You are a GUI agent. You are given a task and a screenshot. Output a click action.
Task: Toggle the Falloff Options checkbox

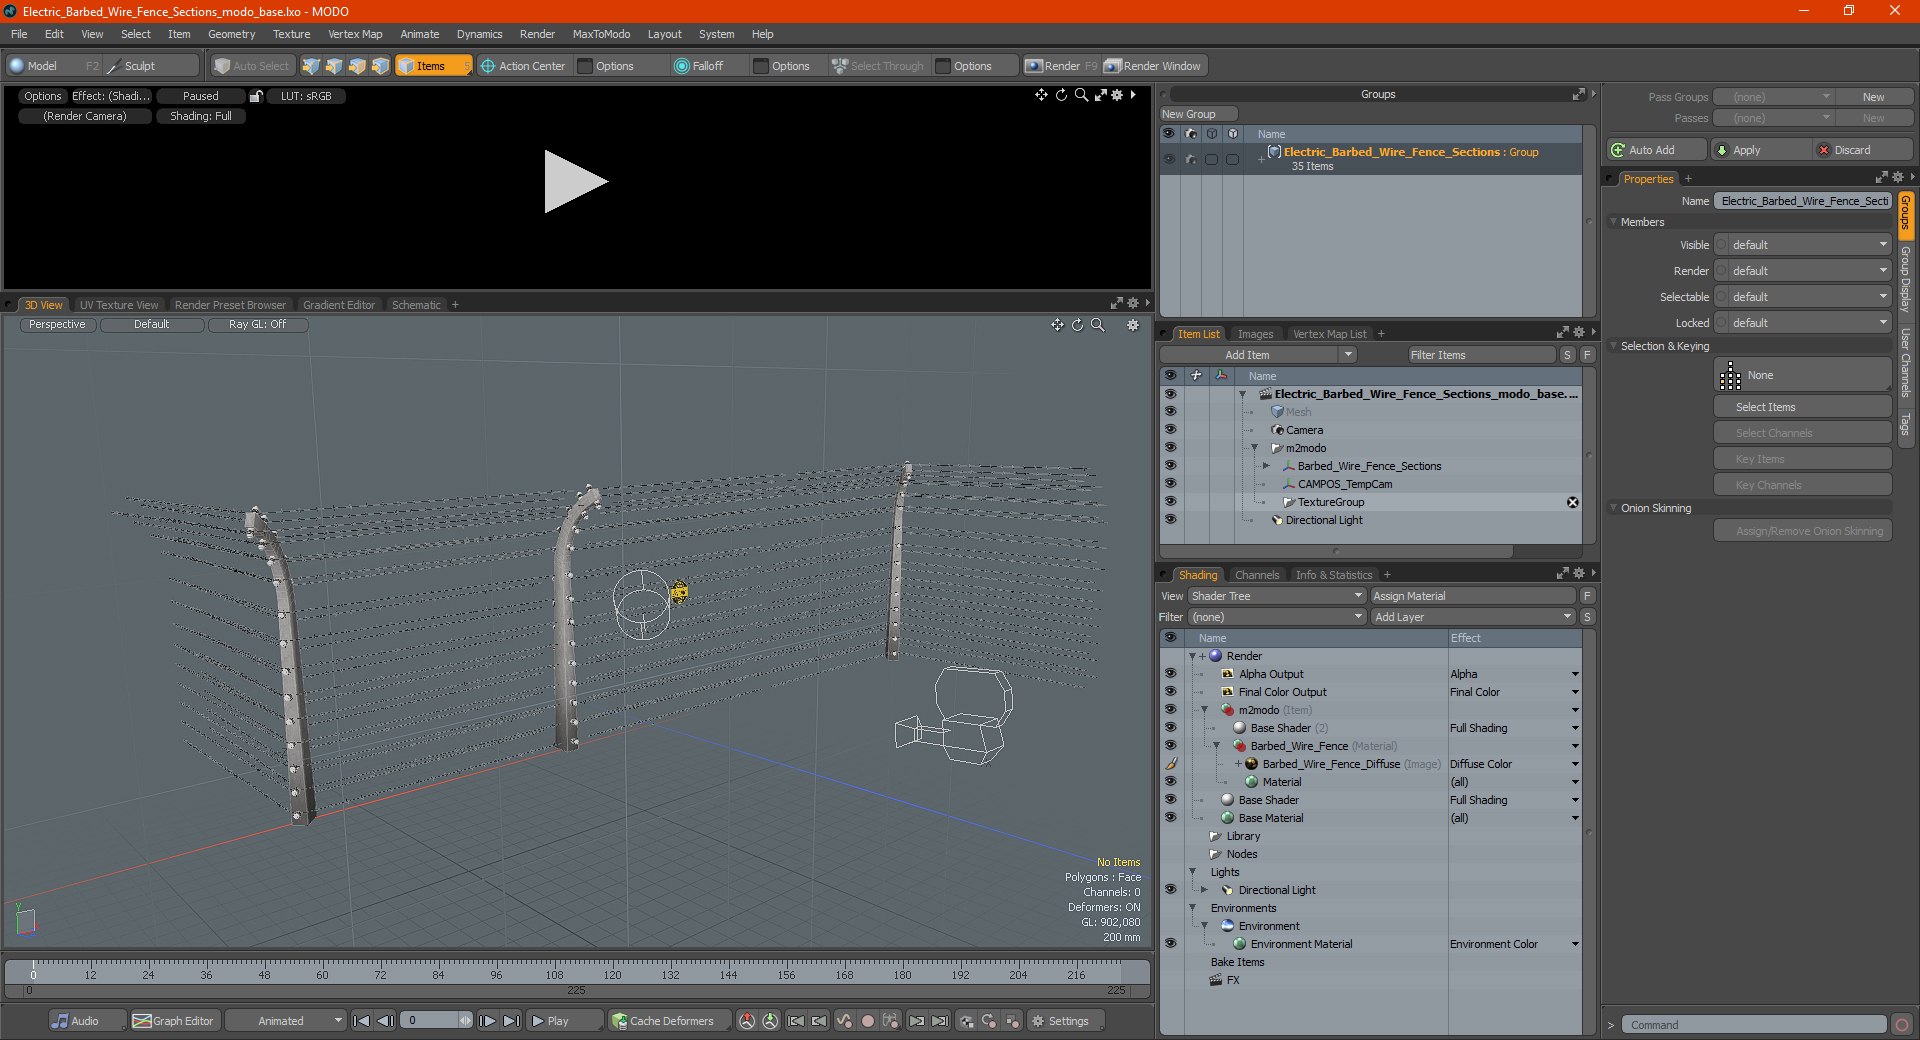(761, 66)
